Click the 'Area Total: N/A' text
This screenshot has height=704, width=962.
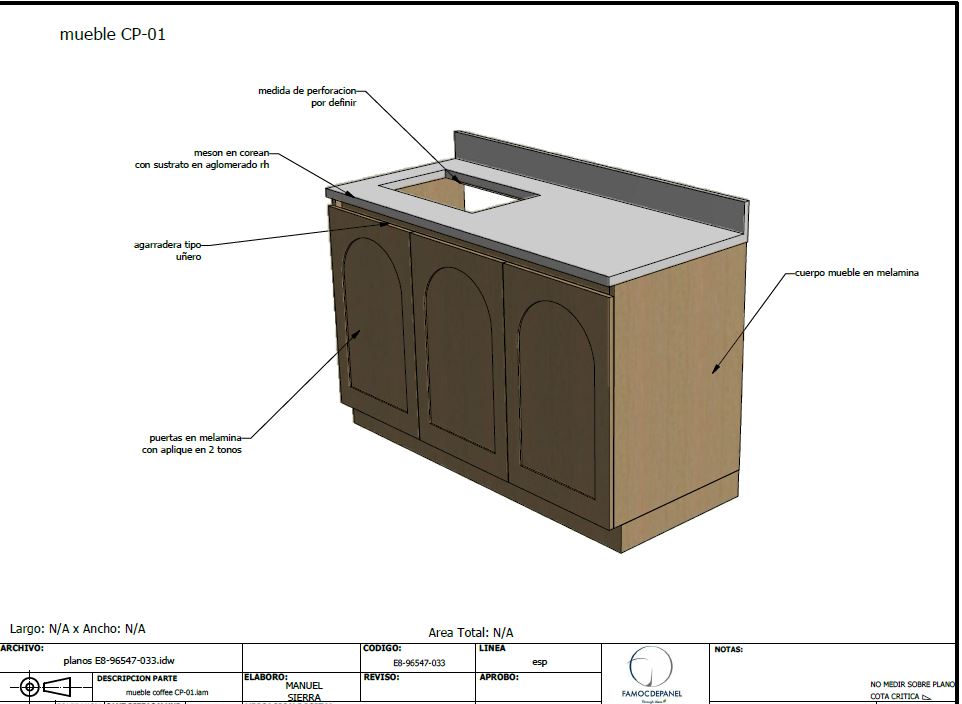[470, 632]
